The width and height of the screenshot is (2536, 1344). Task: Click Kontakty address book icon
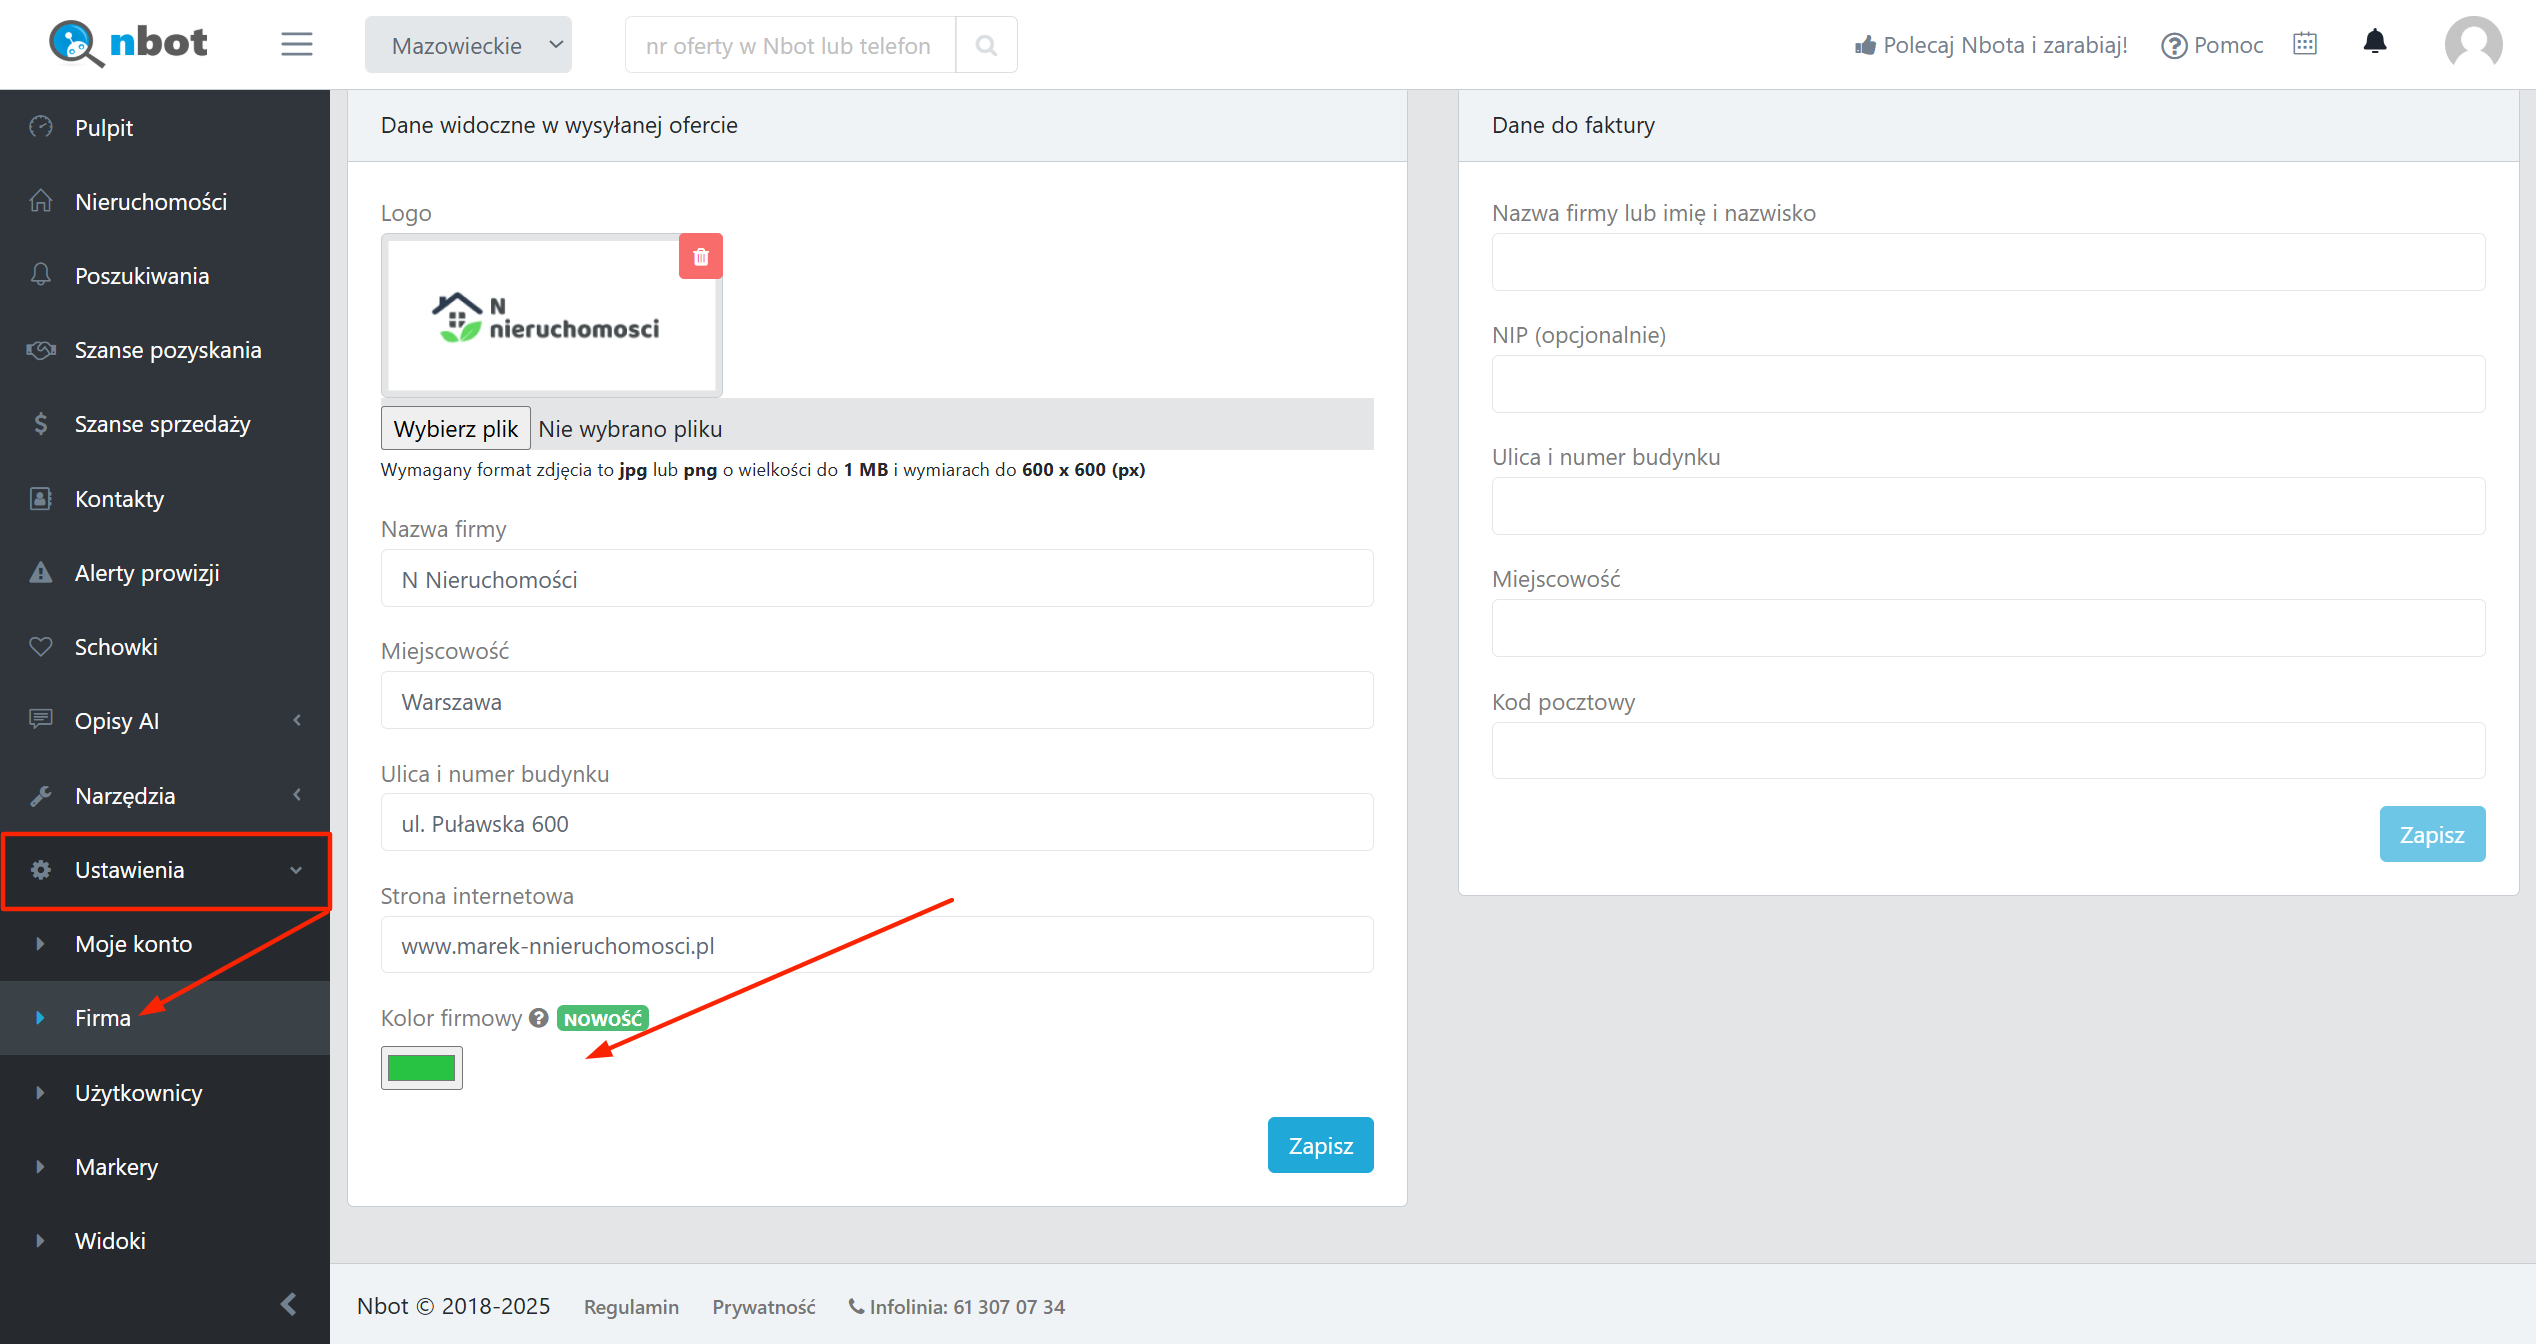coord(41,498)
